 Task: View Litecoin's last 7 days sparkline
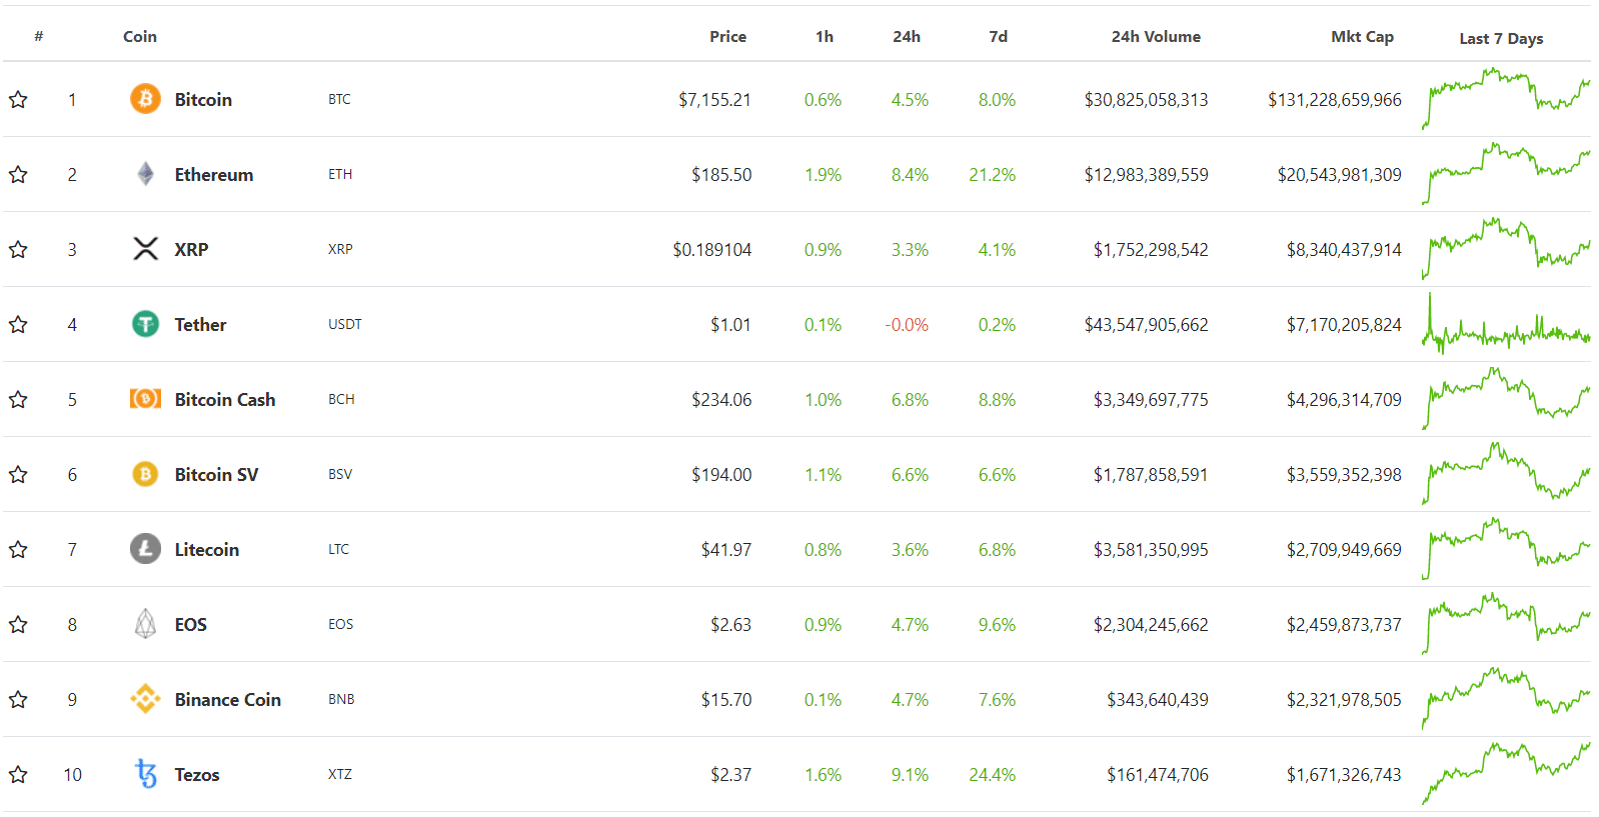pos(1506,549)
